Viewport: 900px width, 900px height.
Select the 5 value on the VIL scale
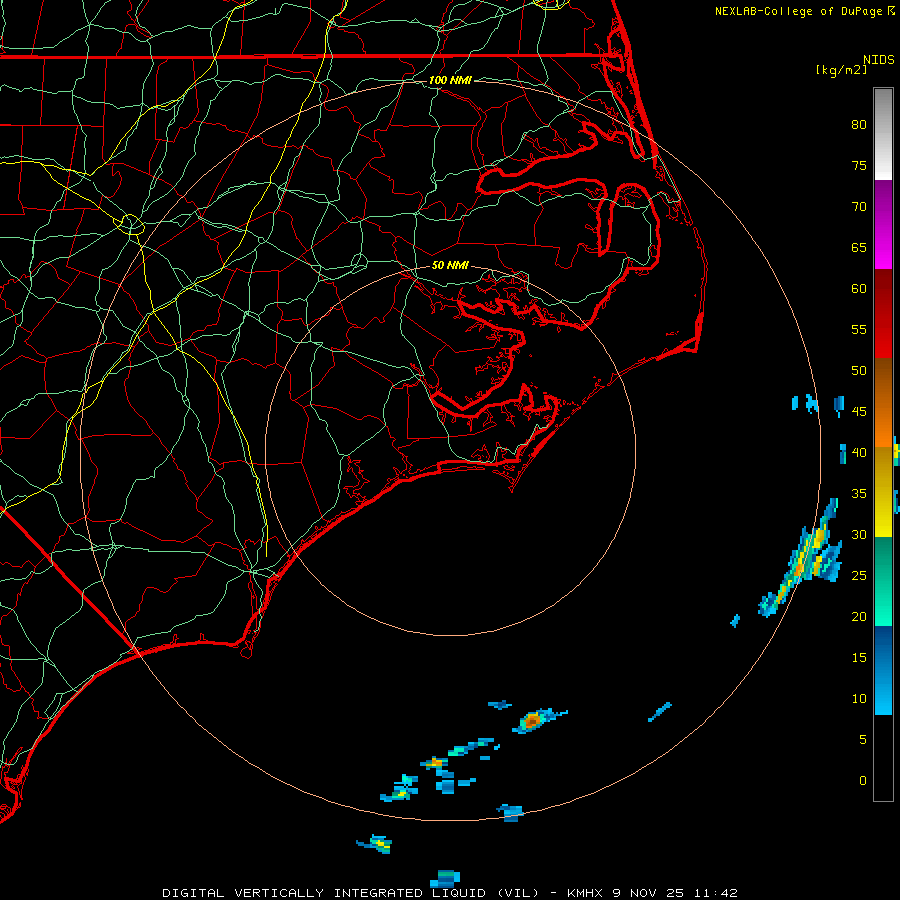[x=863, y=740]
